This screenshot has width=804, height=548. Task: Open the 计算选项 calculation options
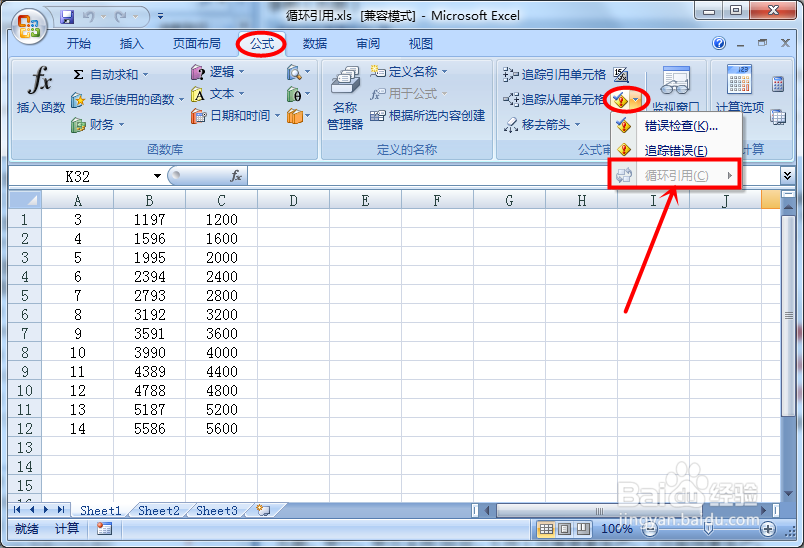739,89
